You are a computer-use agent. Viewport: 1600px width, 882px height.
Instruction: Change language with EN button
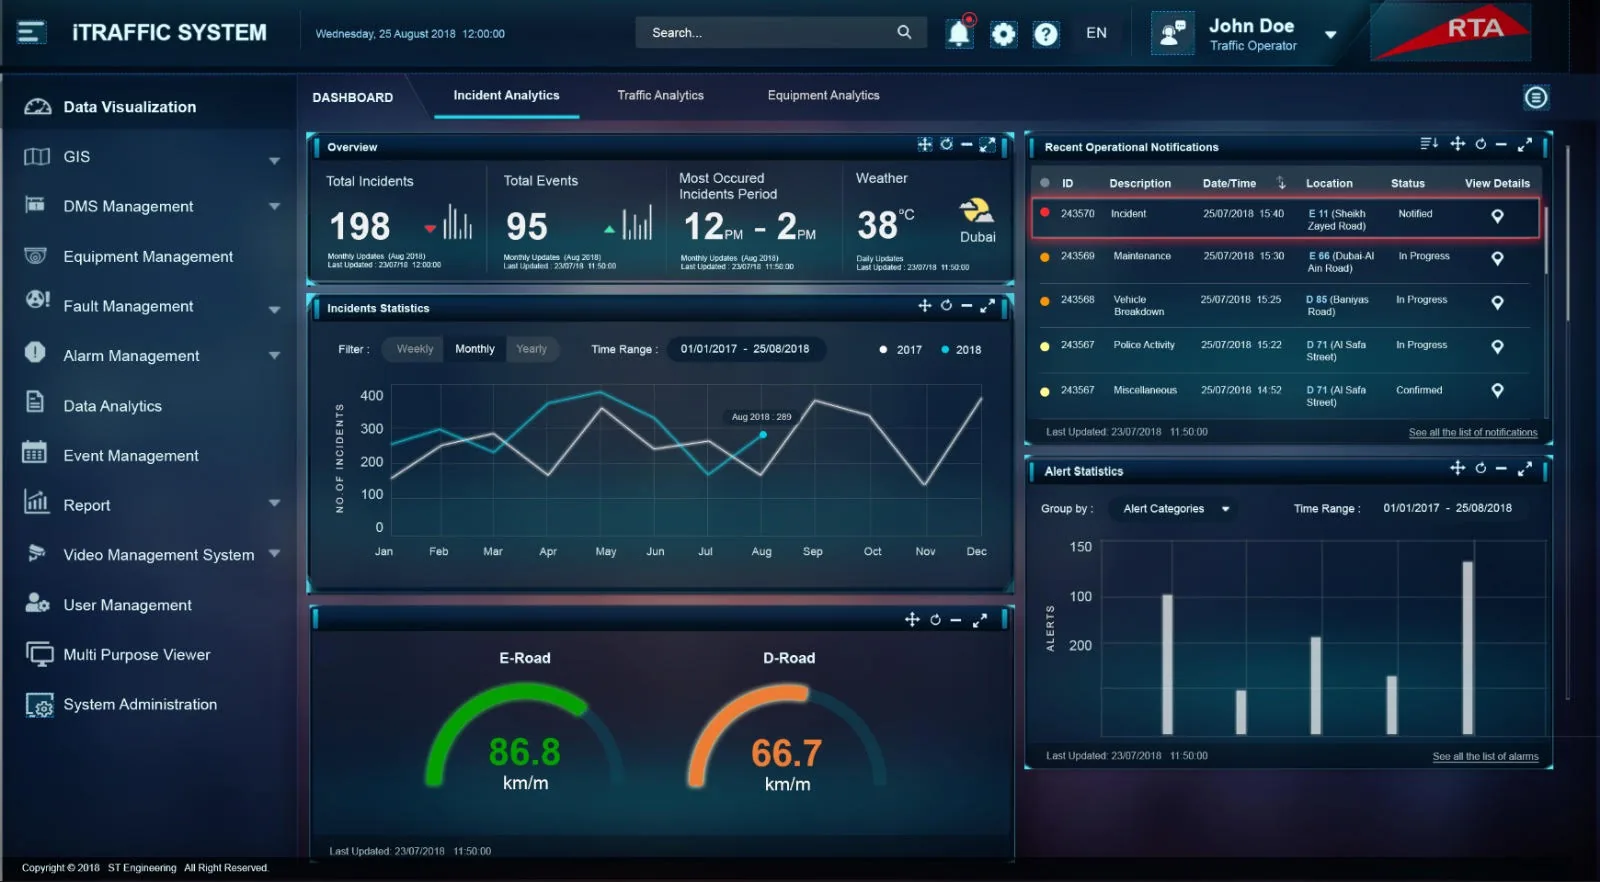click(1096, 33)
